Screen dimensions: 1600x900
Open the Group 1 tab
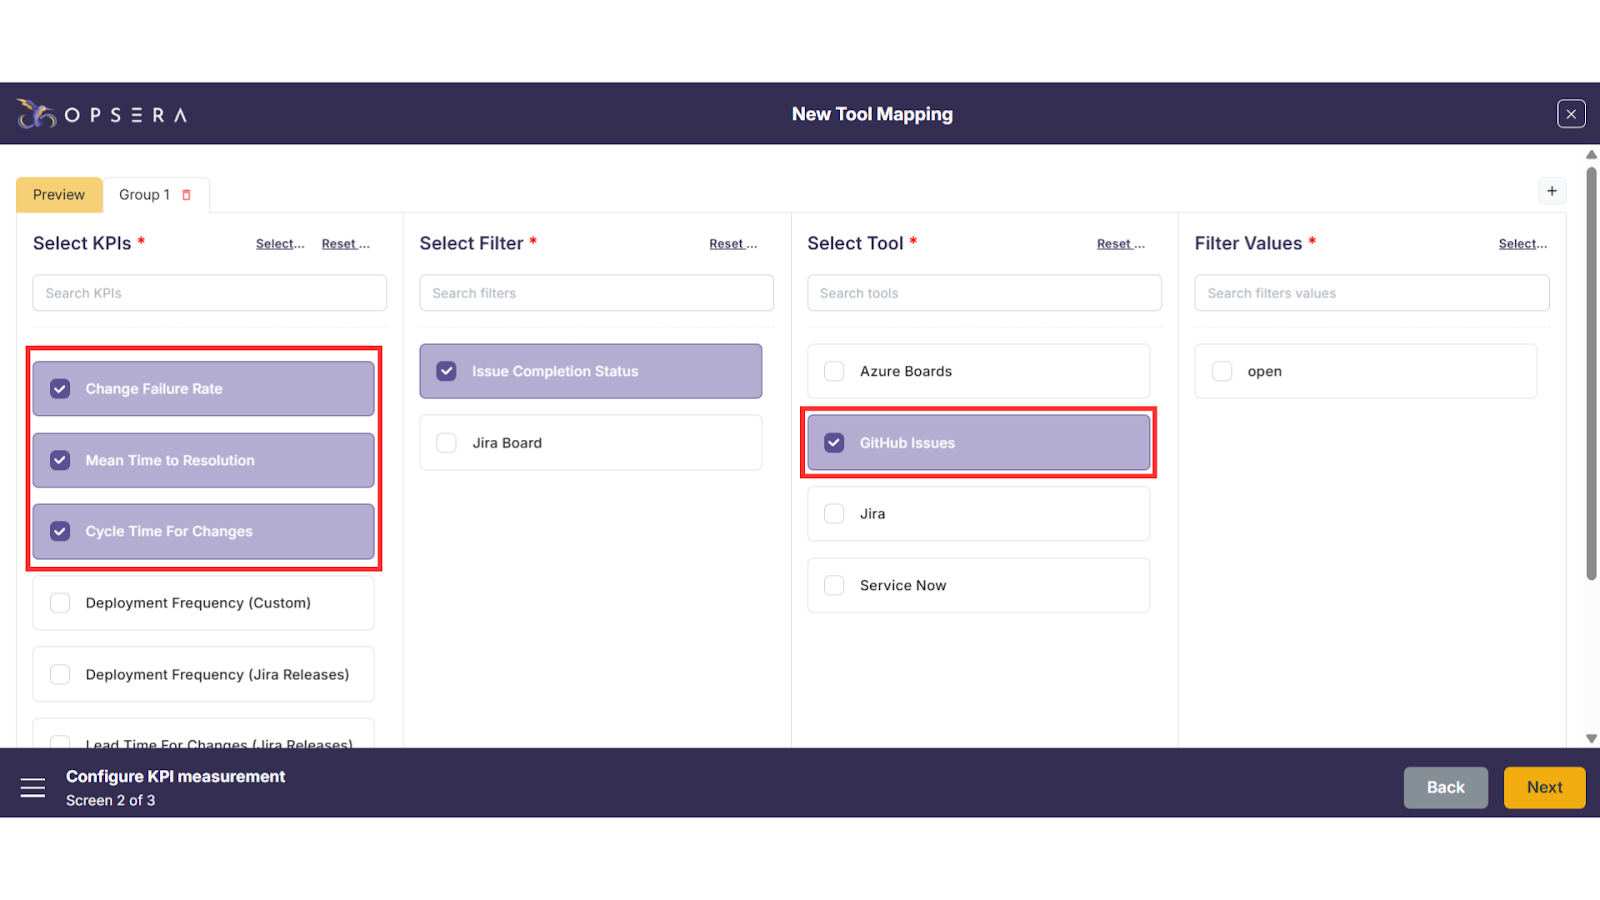tap(144, 195)
